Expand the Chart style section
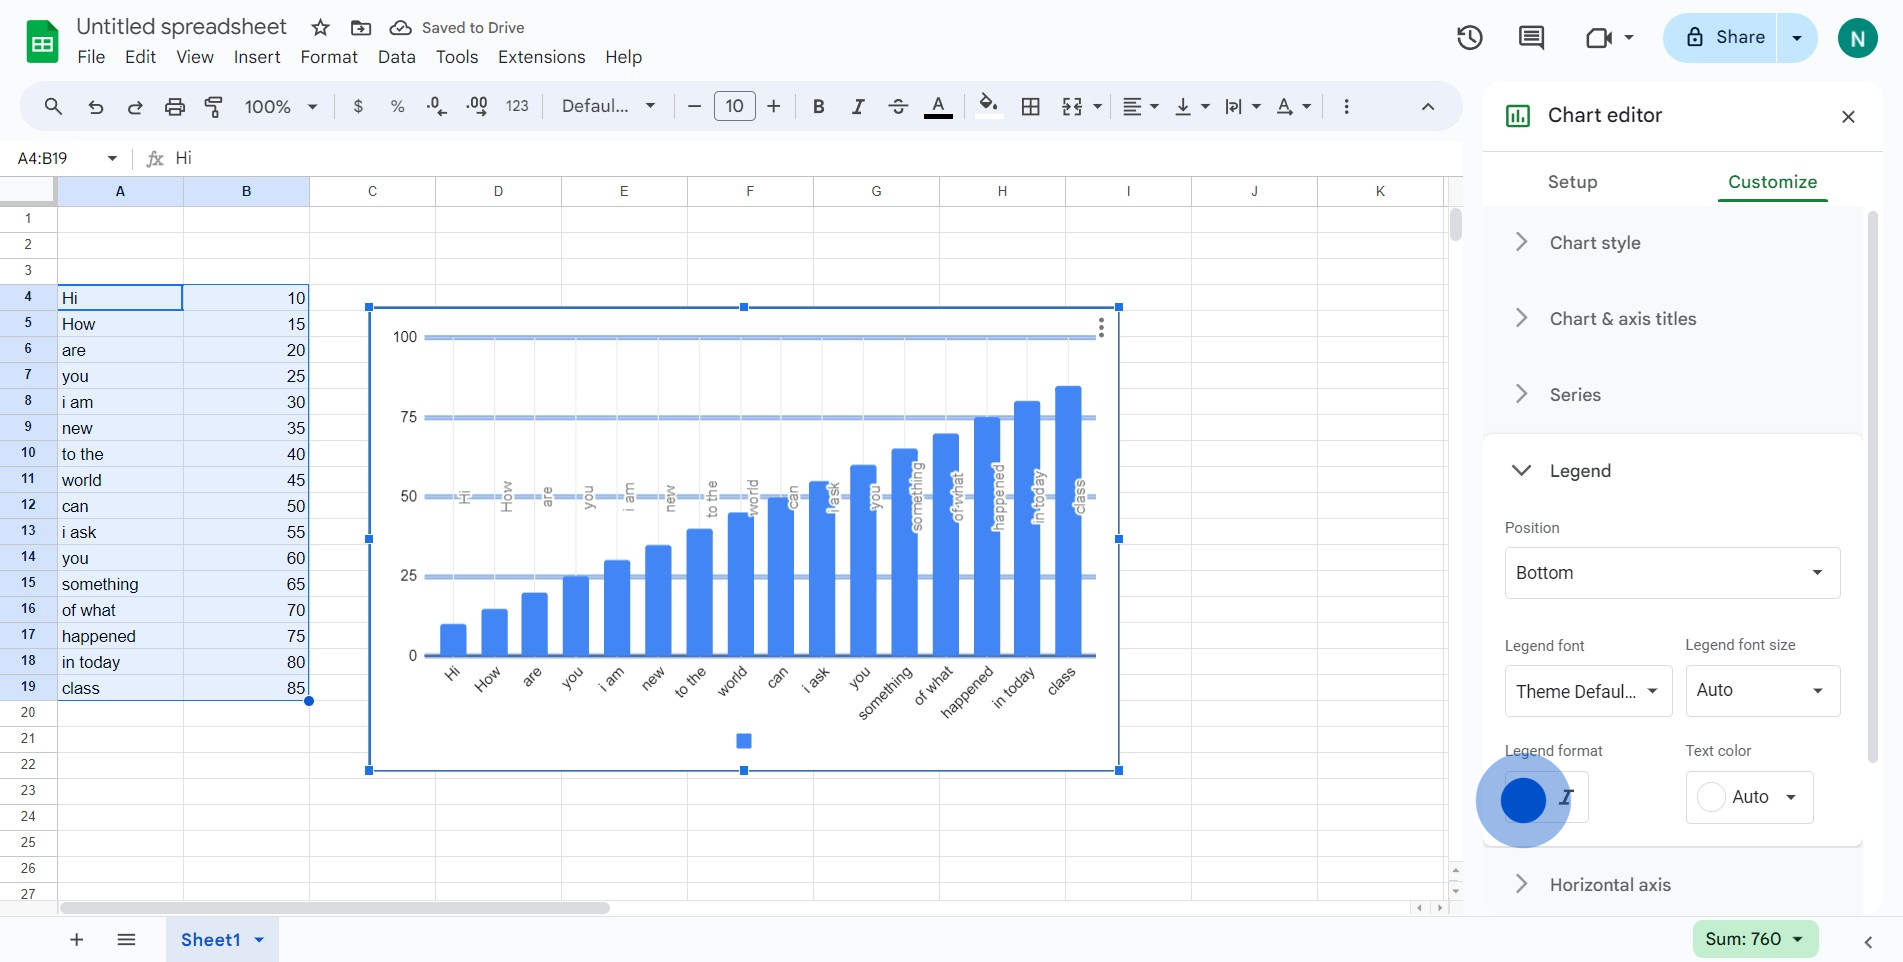Viewport: 1903px width, 962px height. point(1594,243)
